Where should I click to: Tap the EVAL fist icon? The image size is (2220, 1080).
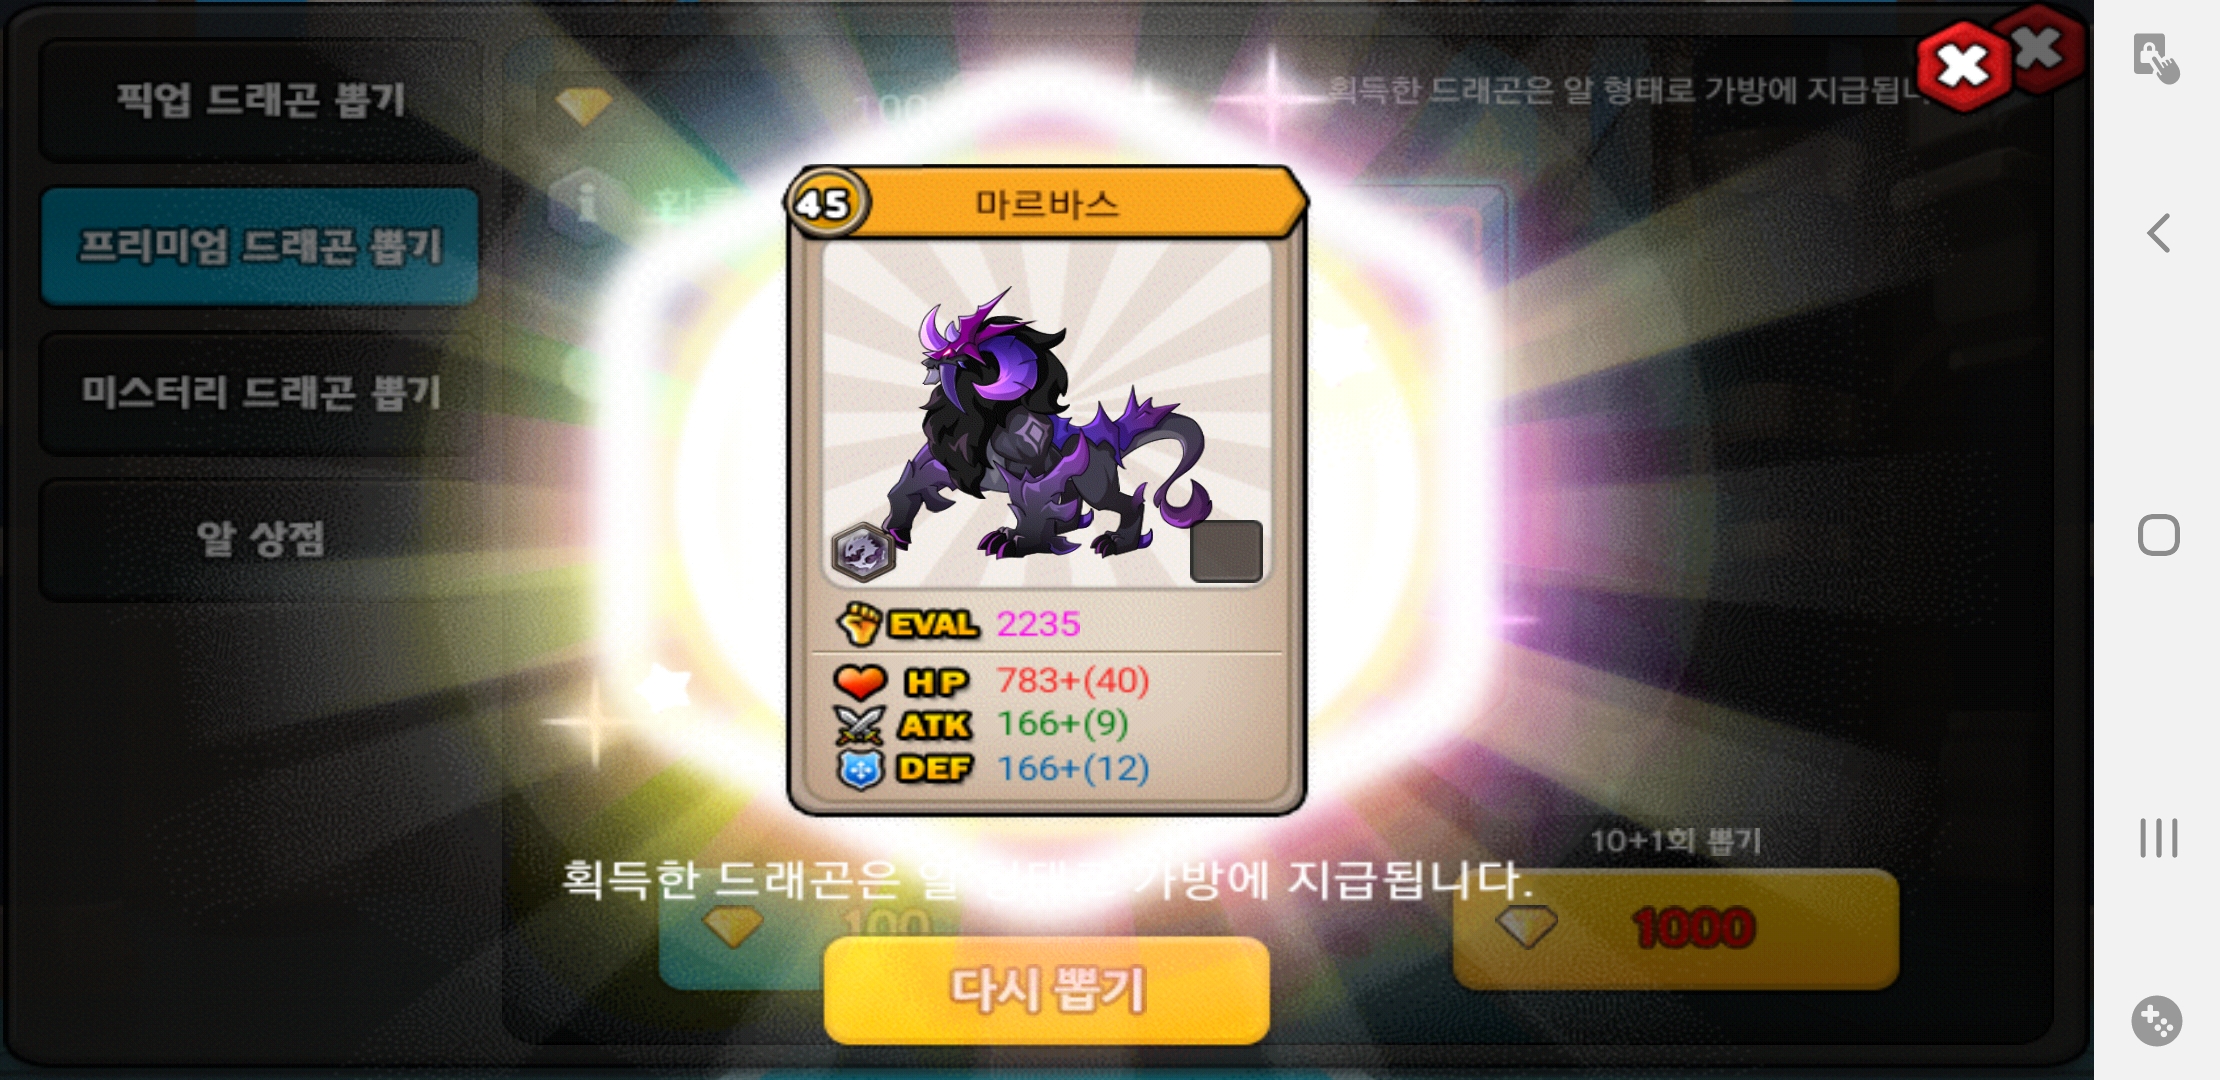pos(859,624)
